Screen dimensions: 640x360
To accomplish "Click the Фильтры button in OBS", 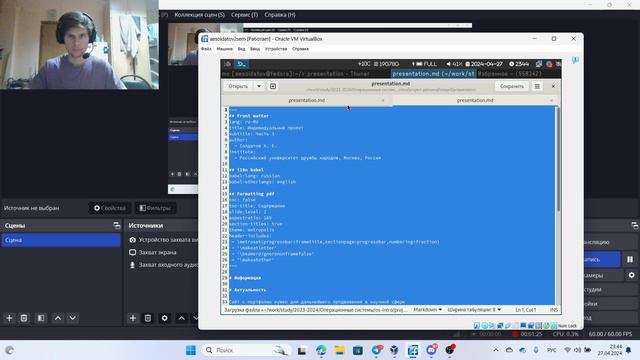I will (x=155, y=208).
